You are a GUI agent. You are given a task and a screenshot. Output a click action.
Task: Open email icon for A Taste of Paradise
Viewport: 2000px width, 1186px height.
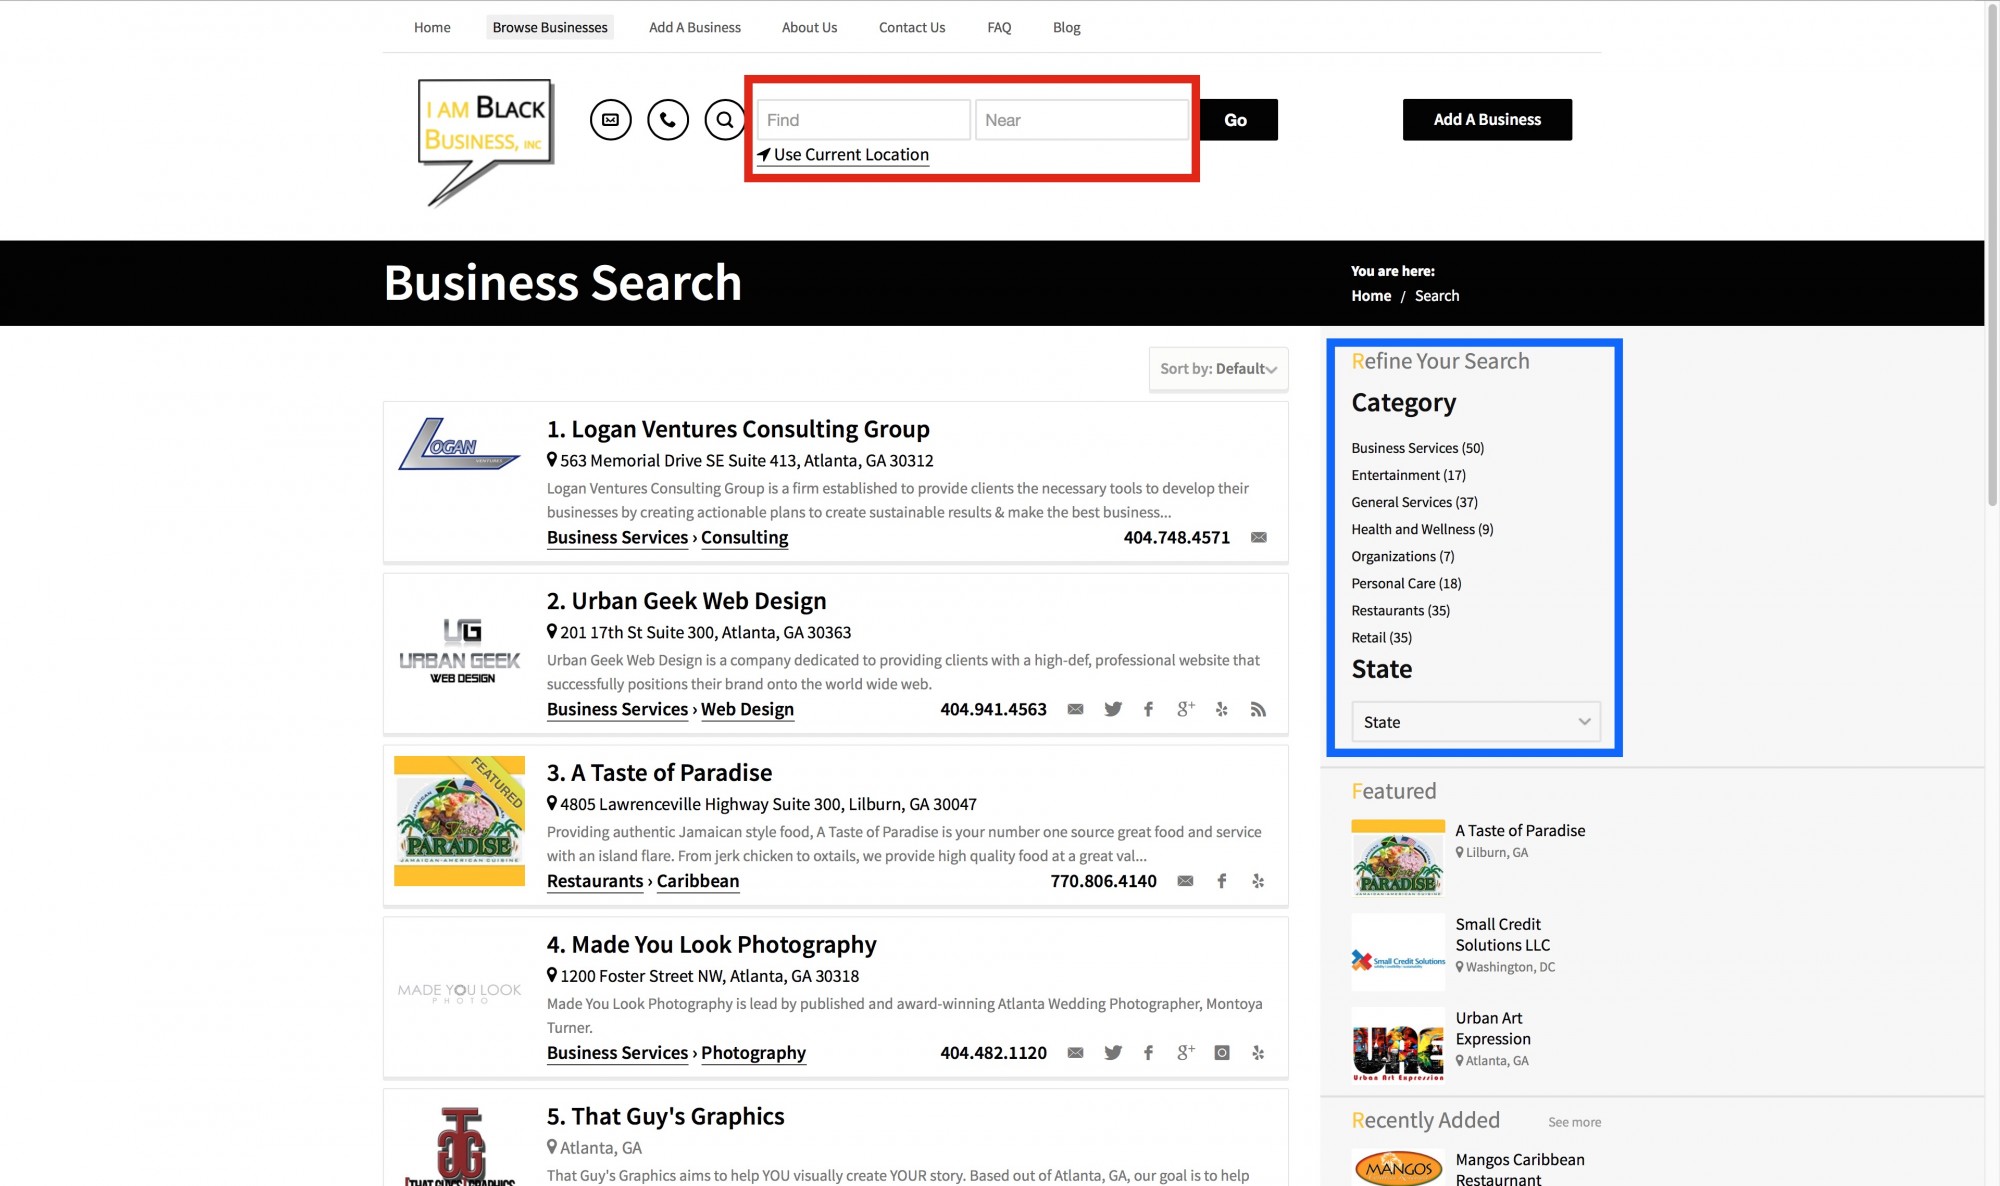coord(1185,882)
